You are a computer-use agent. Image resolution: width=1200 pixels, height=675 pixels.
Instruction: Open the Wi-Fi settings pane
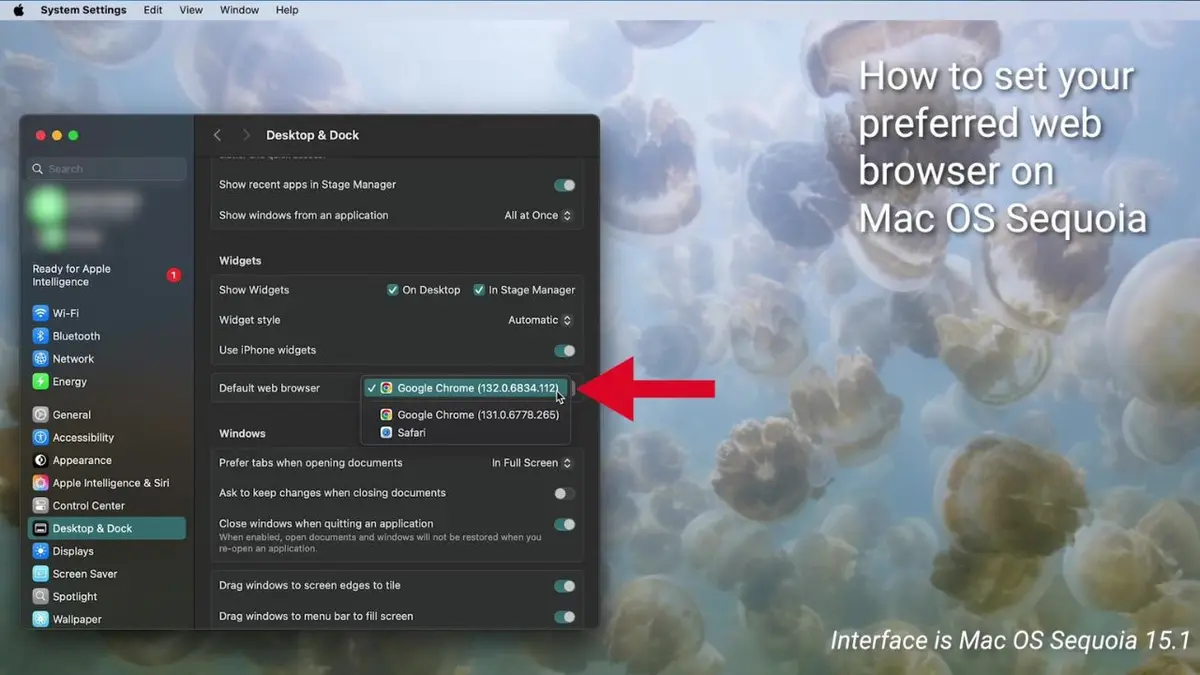pos(106,313)
